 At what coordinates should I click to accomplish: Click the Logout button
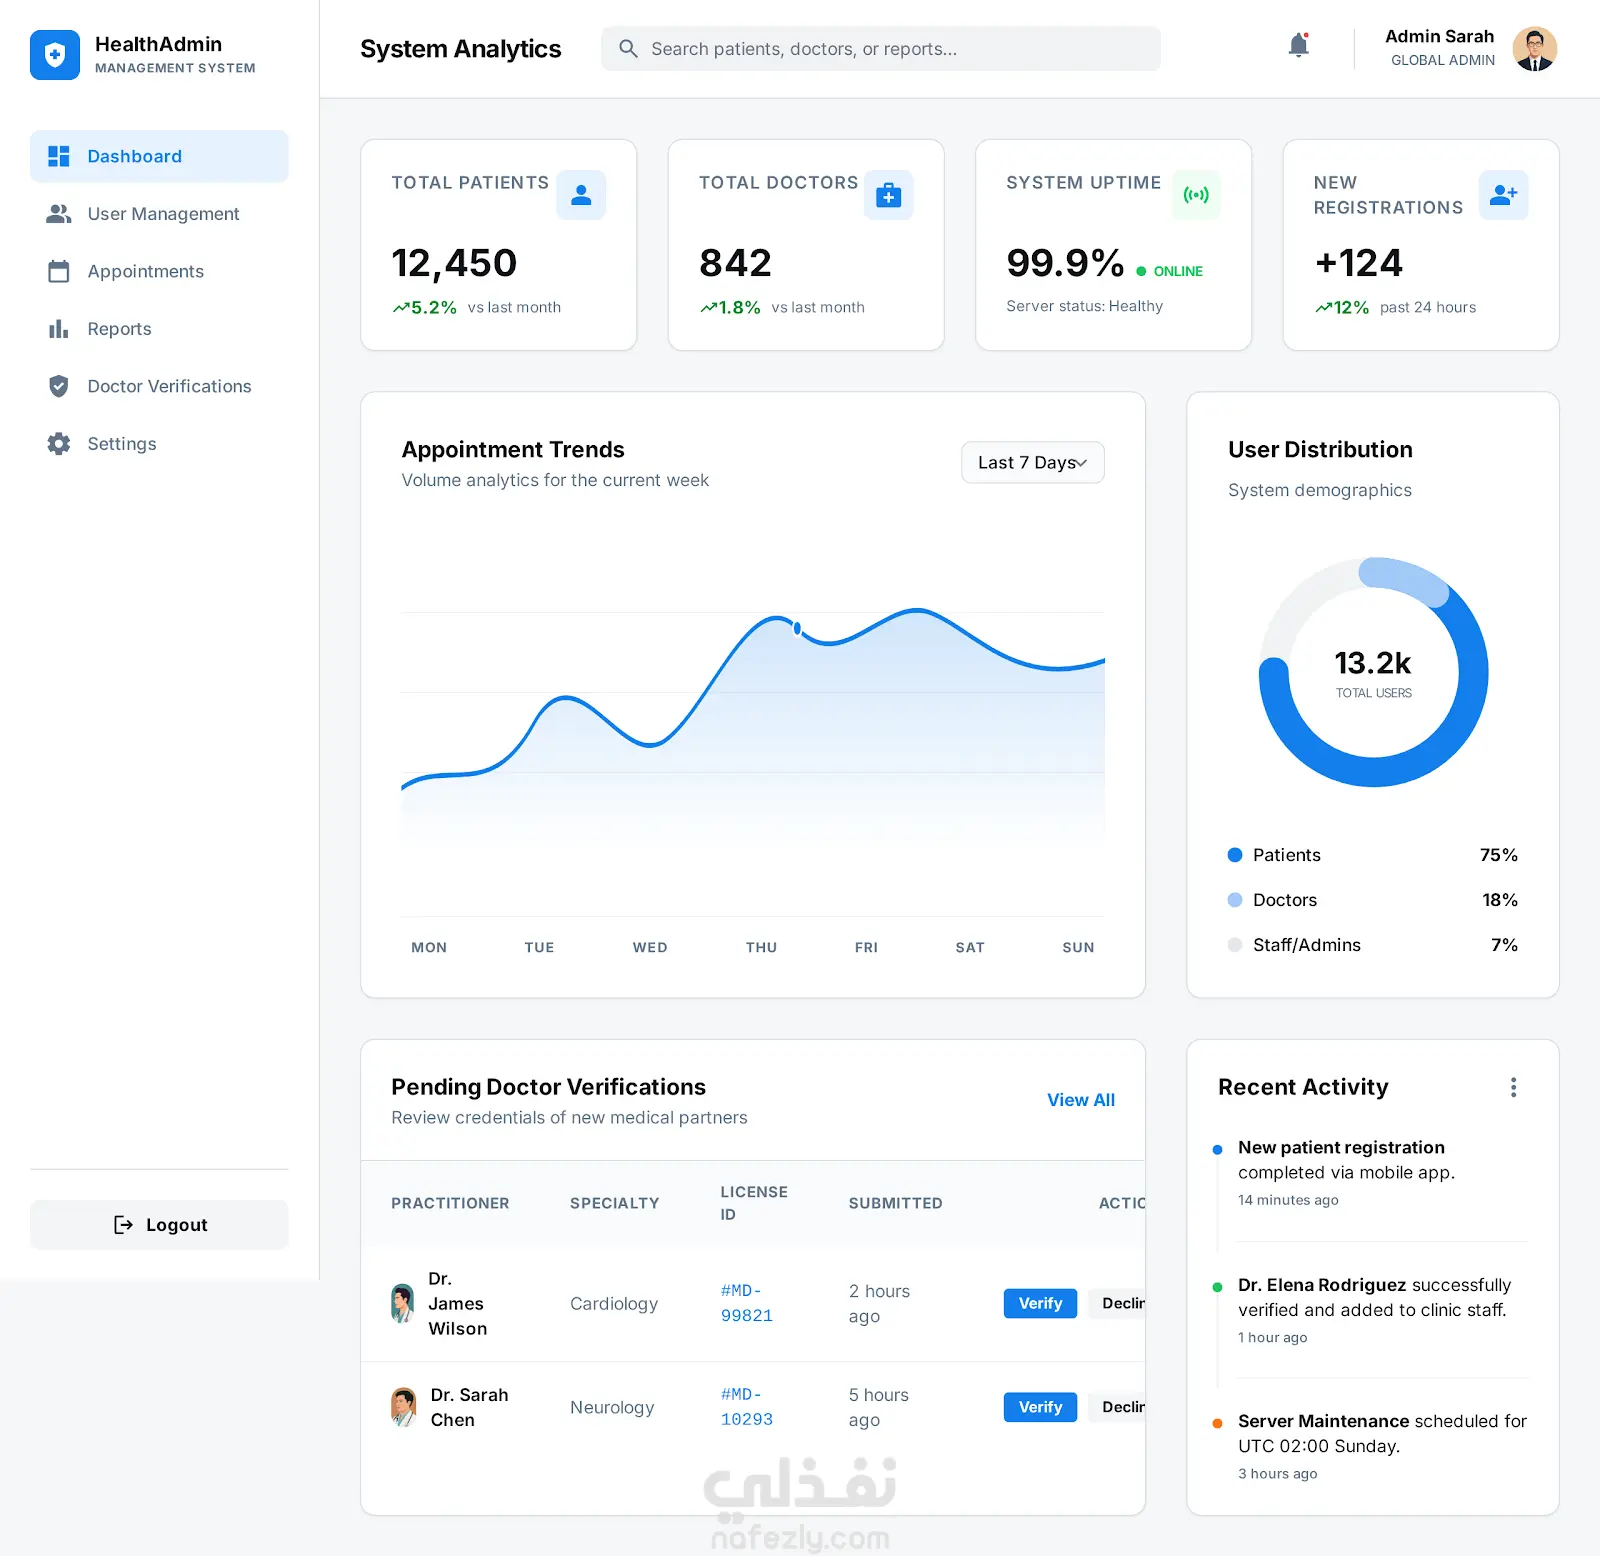[x=159, y=1225]
